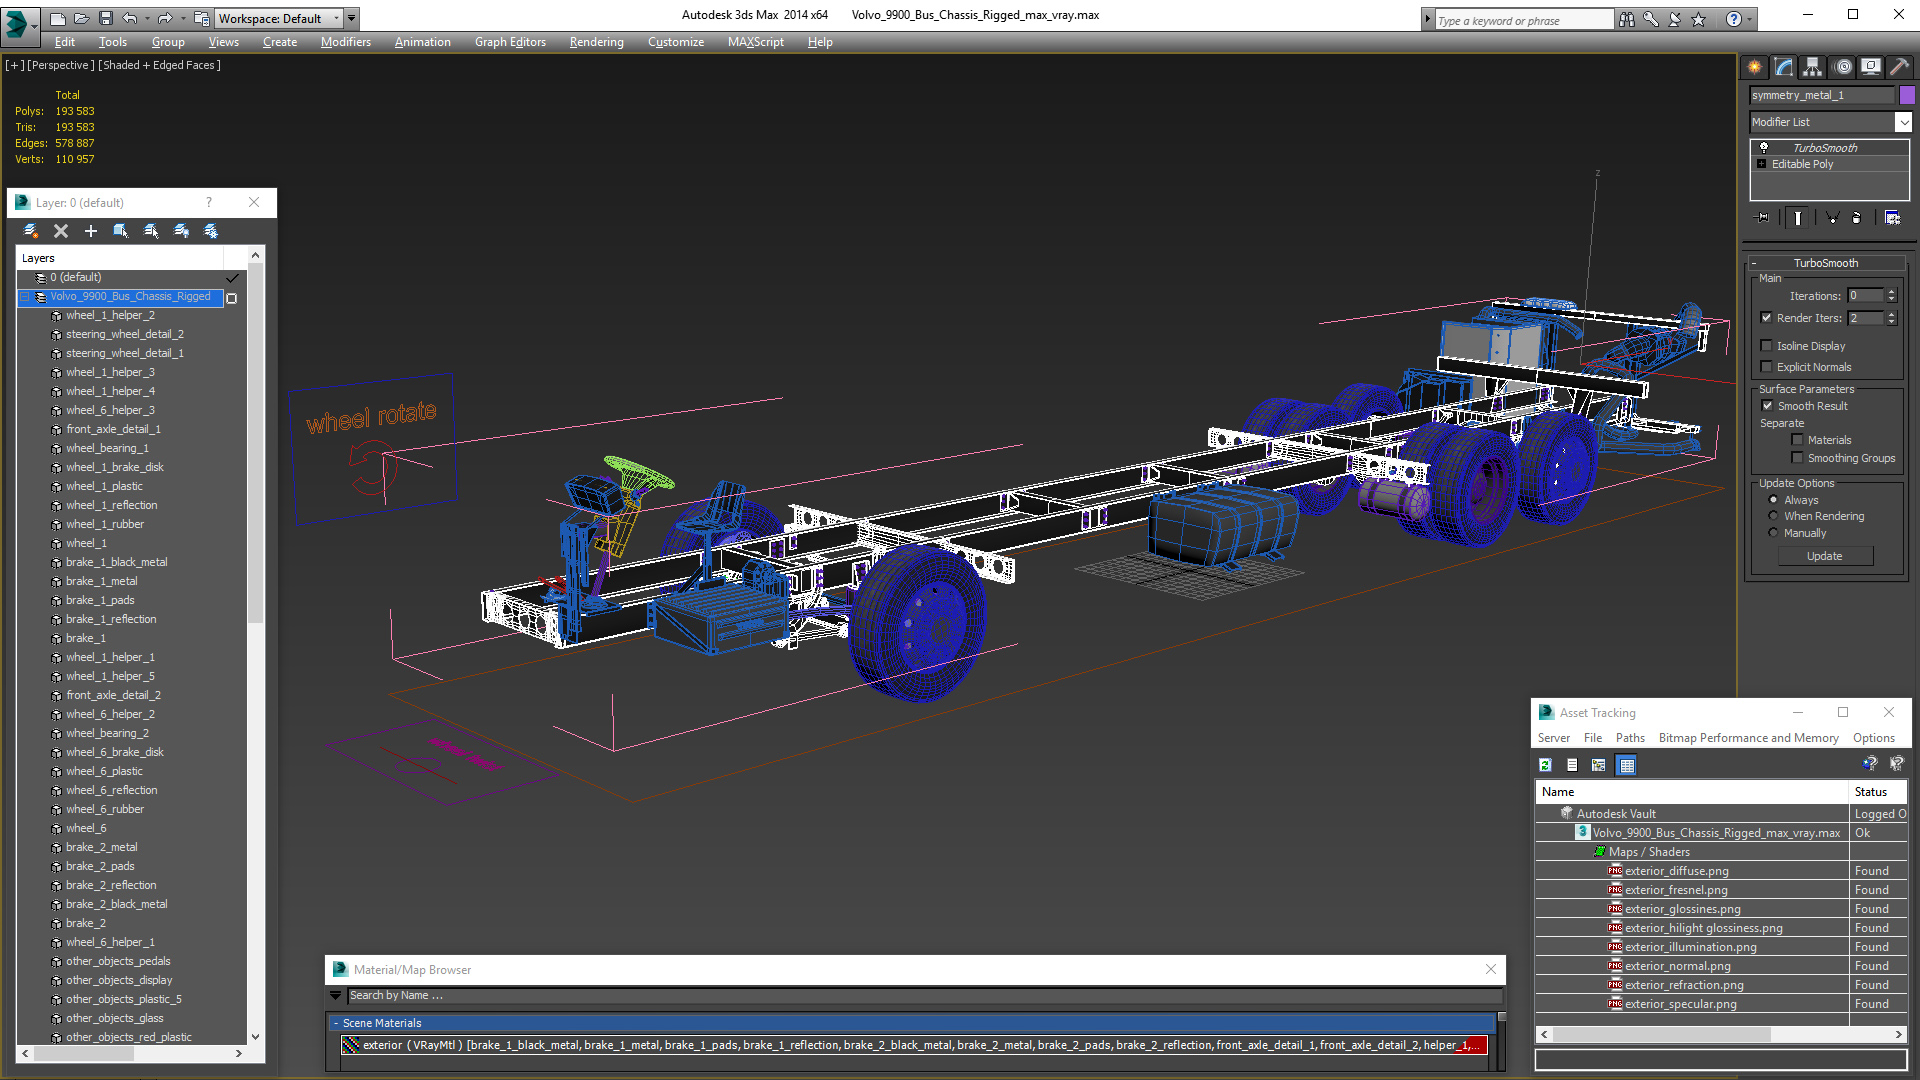Collapse the TurboSmooth rollout

(1754, 263)
